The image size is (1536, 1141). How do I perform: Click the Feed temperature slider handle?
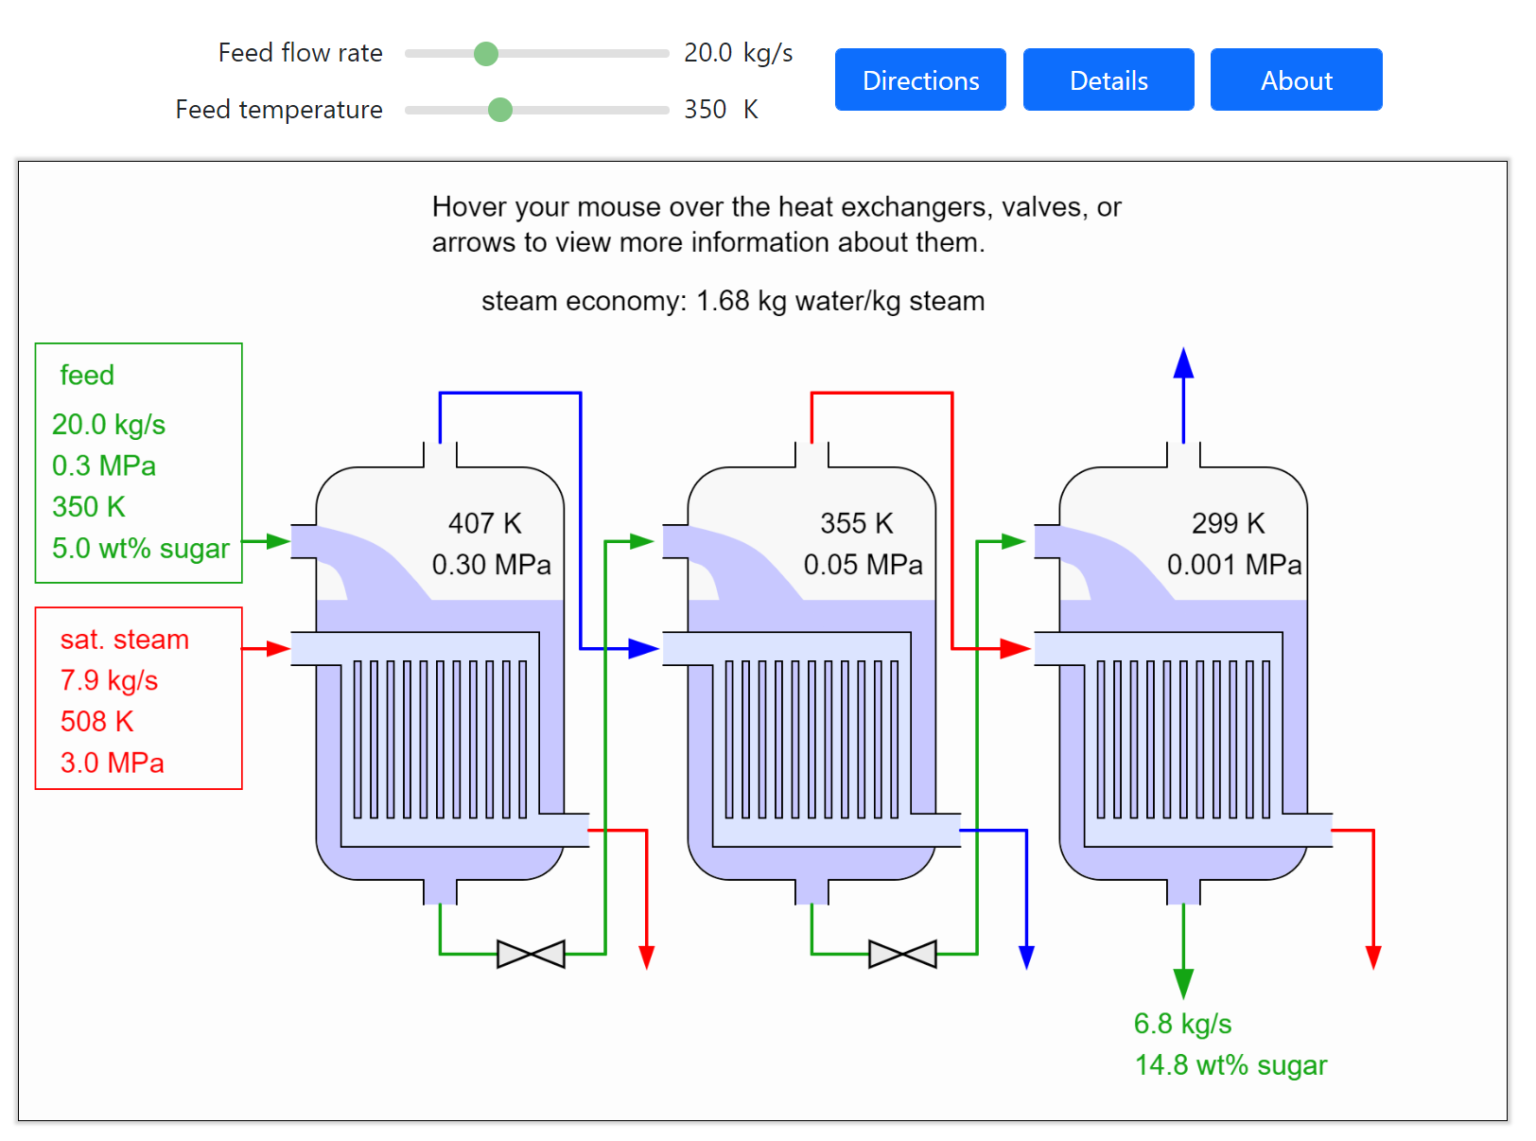[x=500, y=110]
